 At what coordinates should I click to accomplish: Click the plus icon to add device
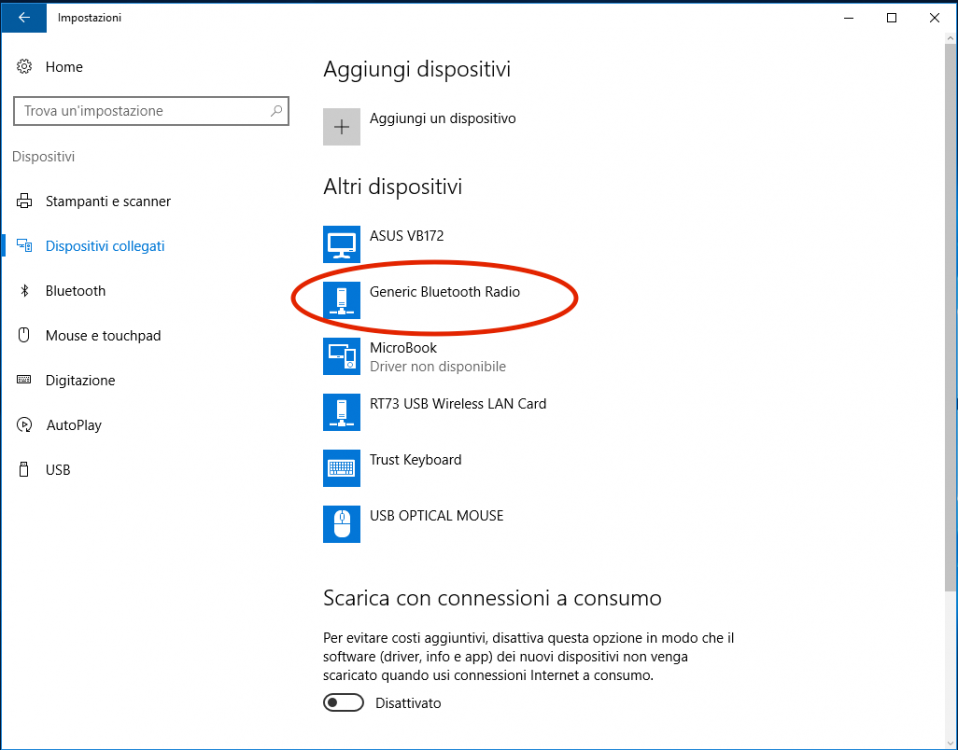(x=342, y=127)
